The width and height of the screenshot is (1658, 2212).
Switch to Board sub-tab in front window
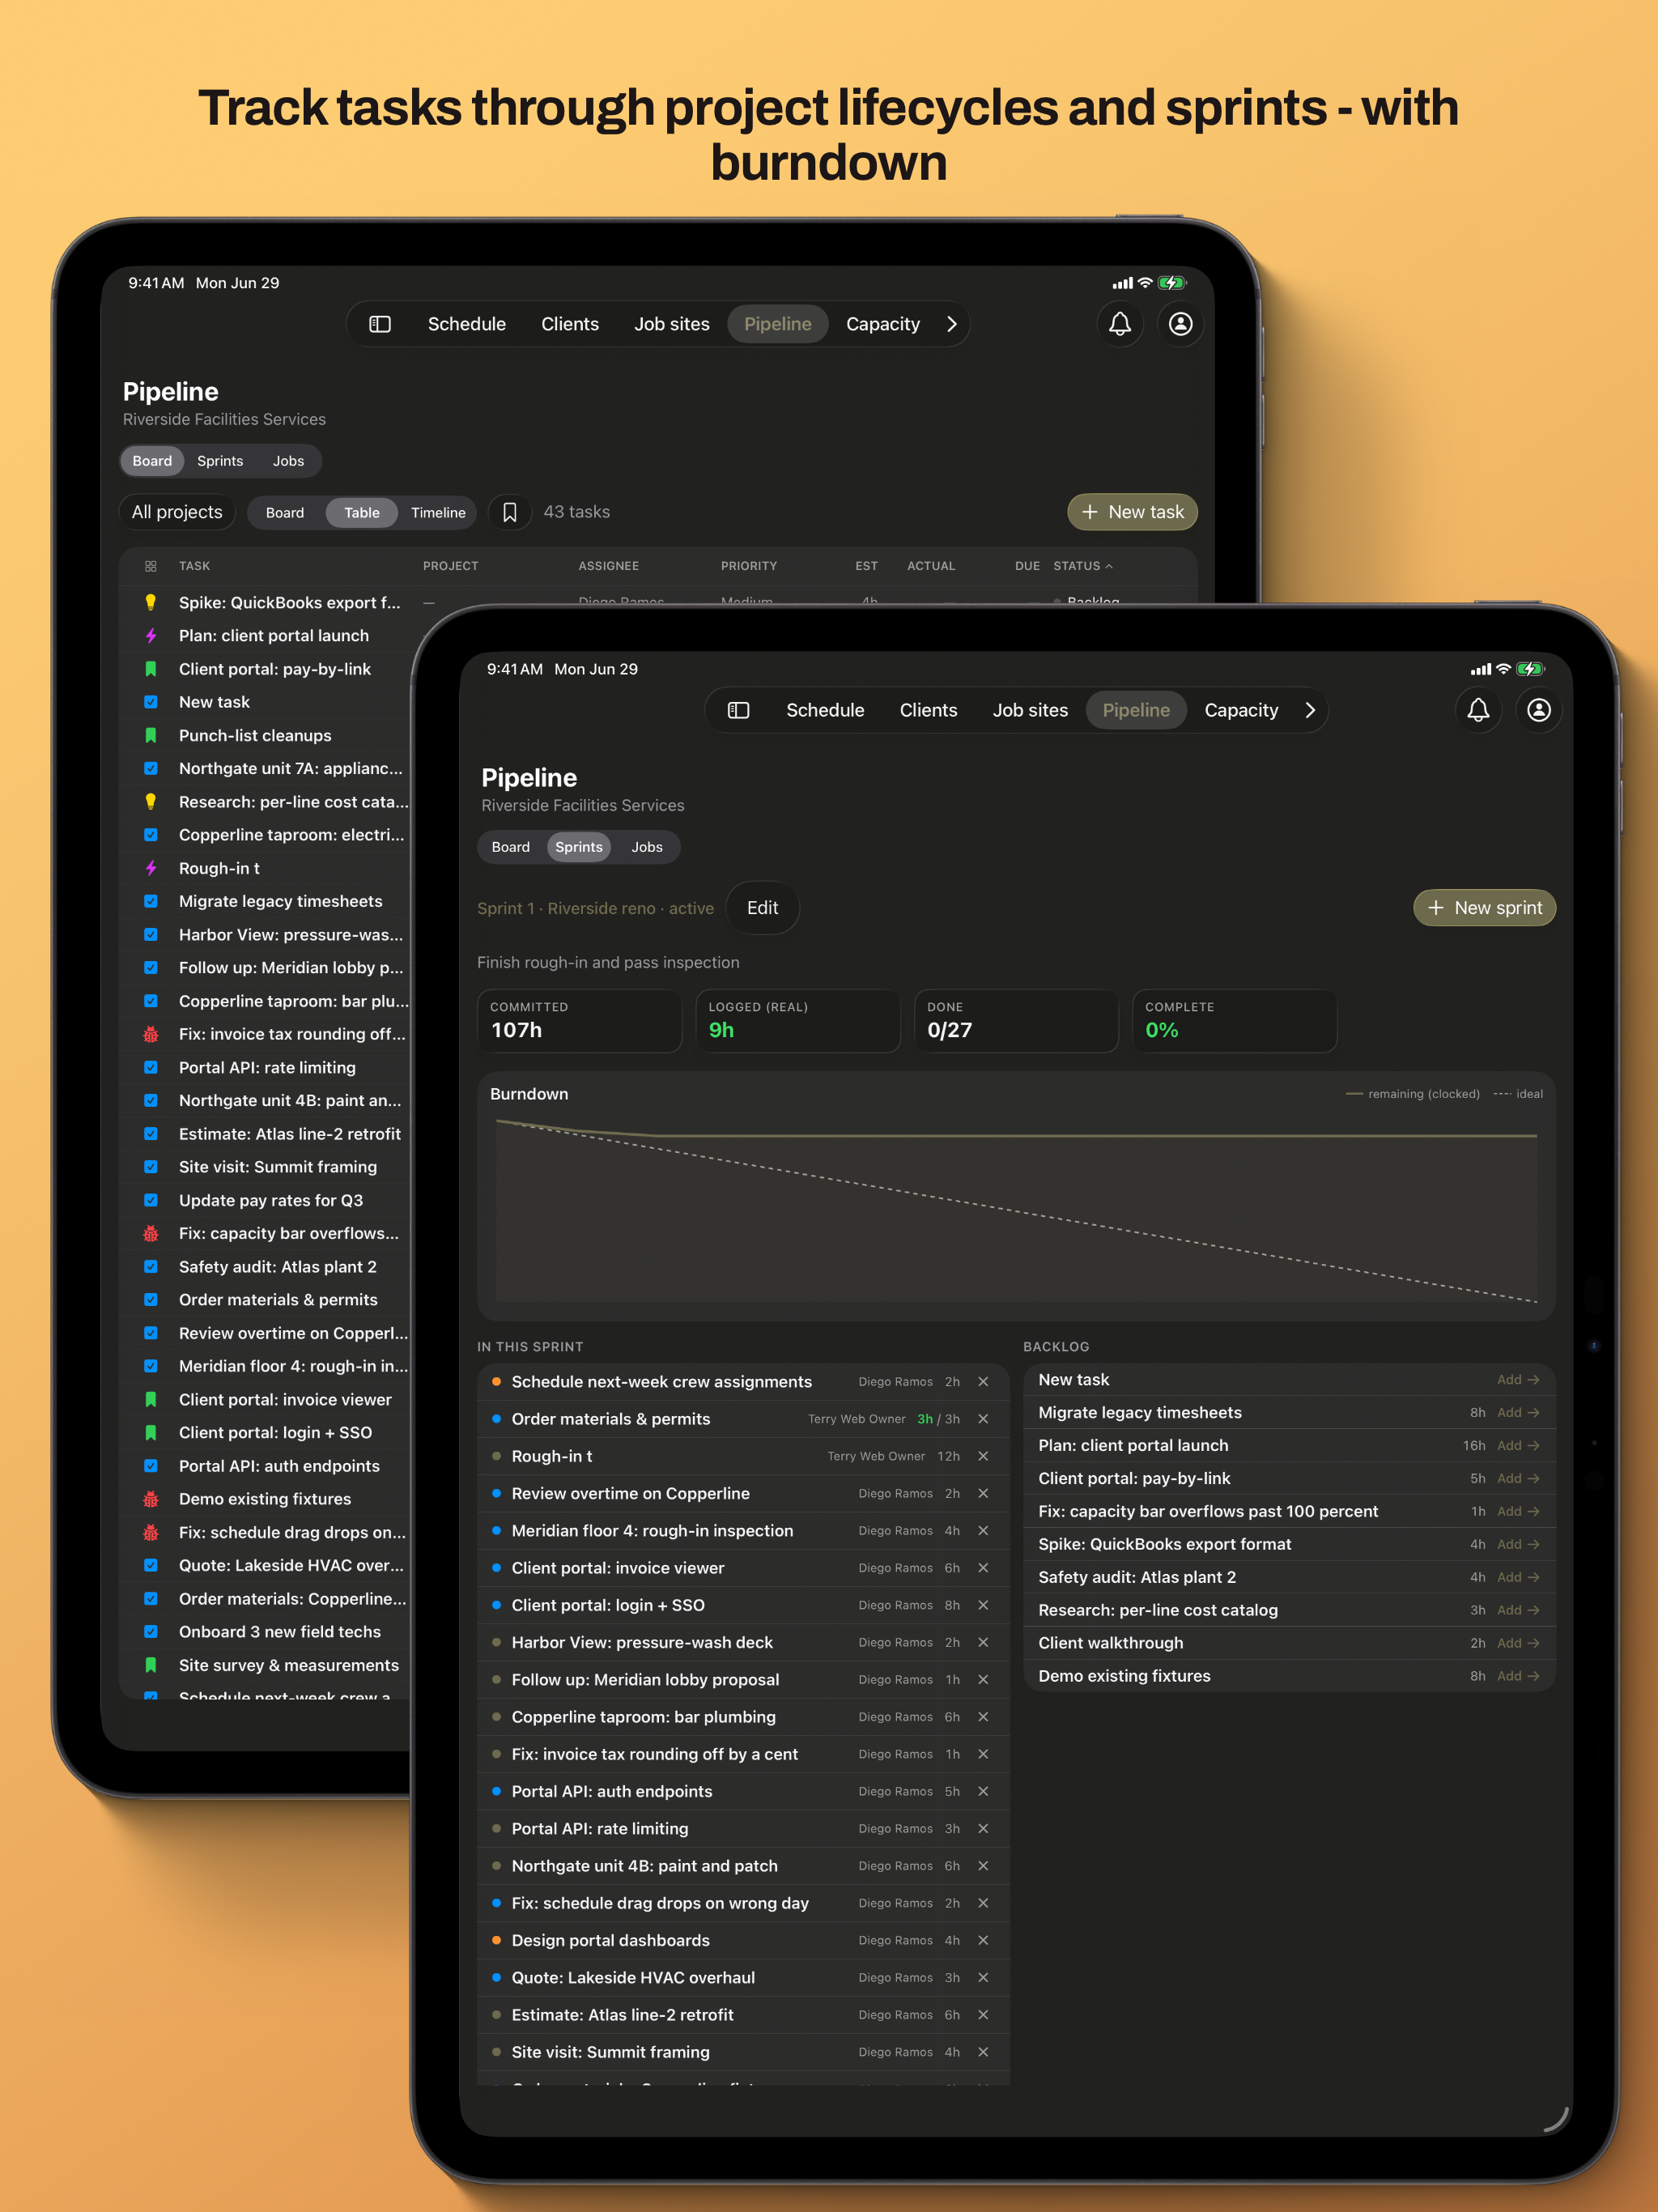click(x=511, y=847)
